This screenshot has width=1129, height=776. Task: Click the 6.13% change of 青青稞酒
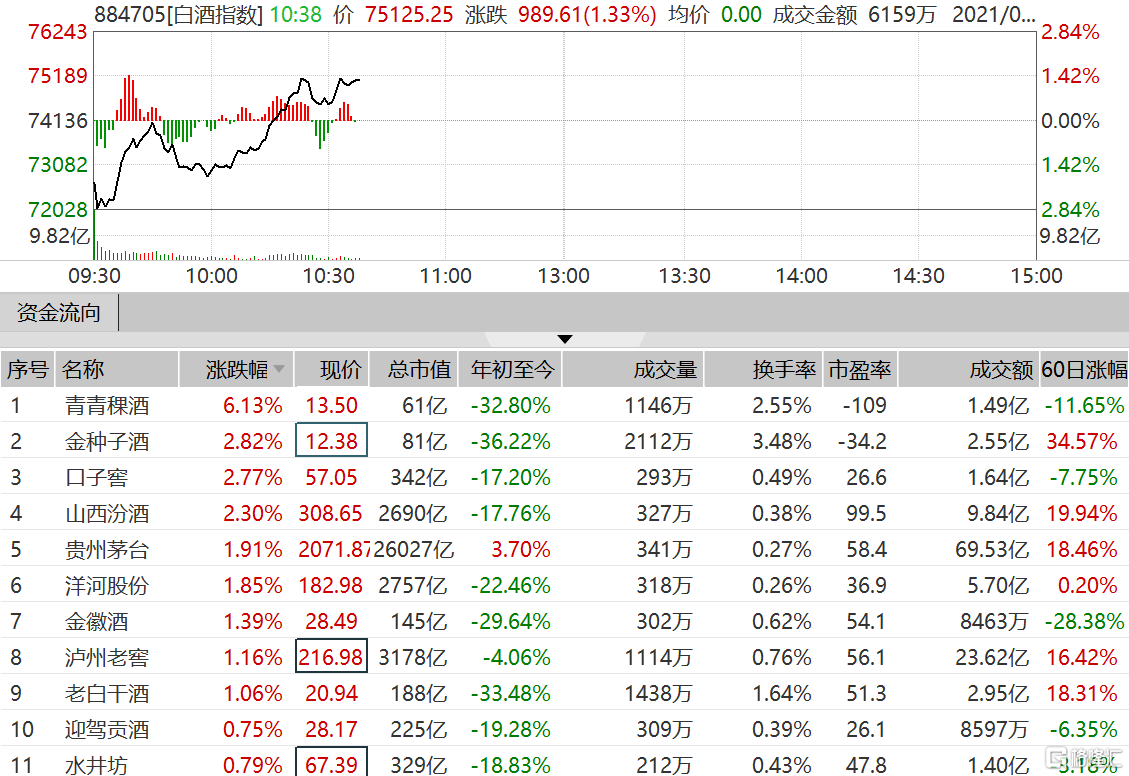tap(253, 405)
